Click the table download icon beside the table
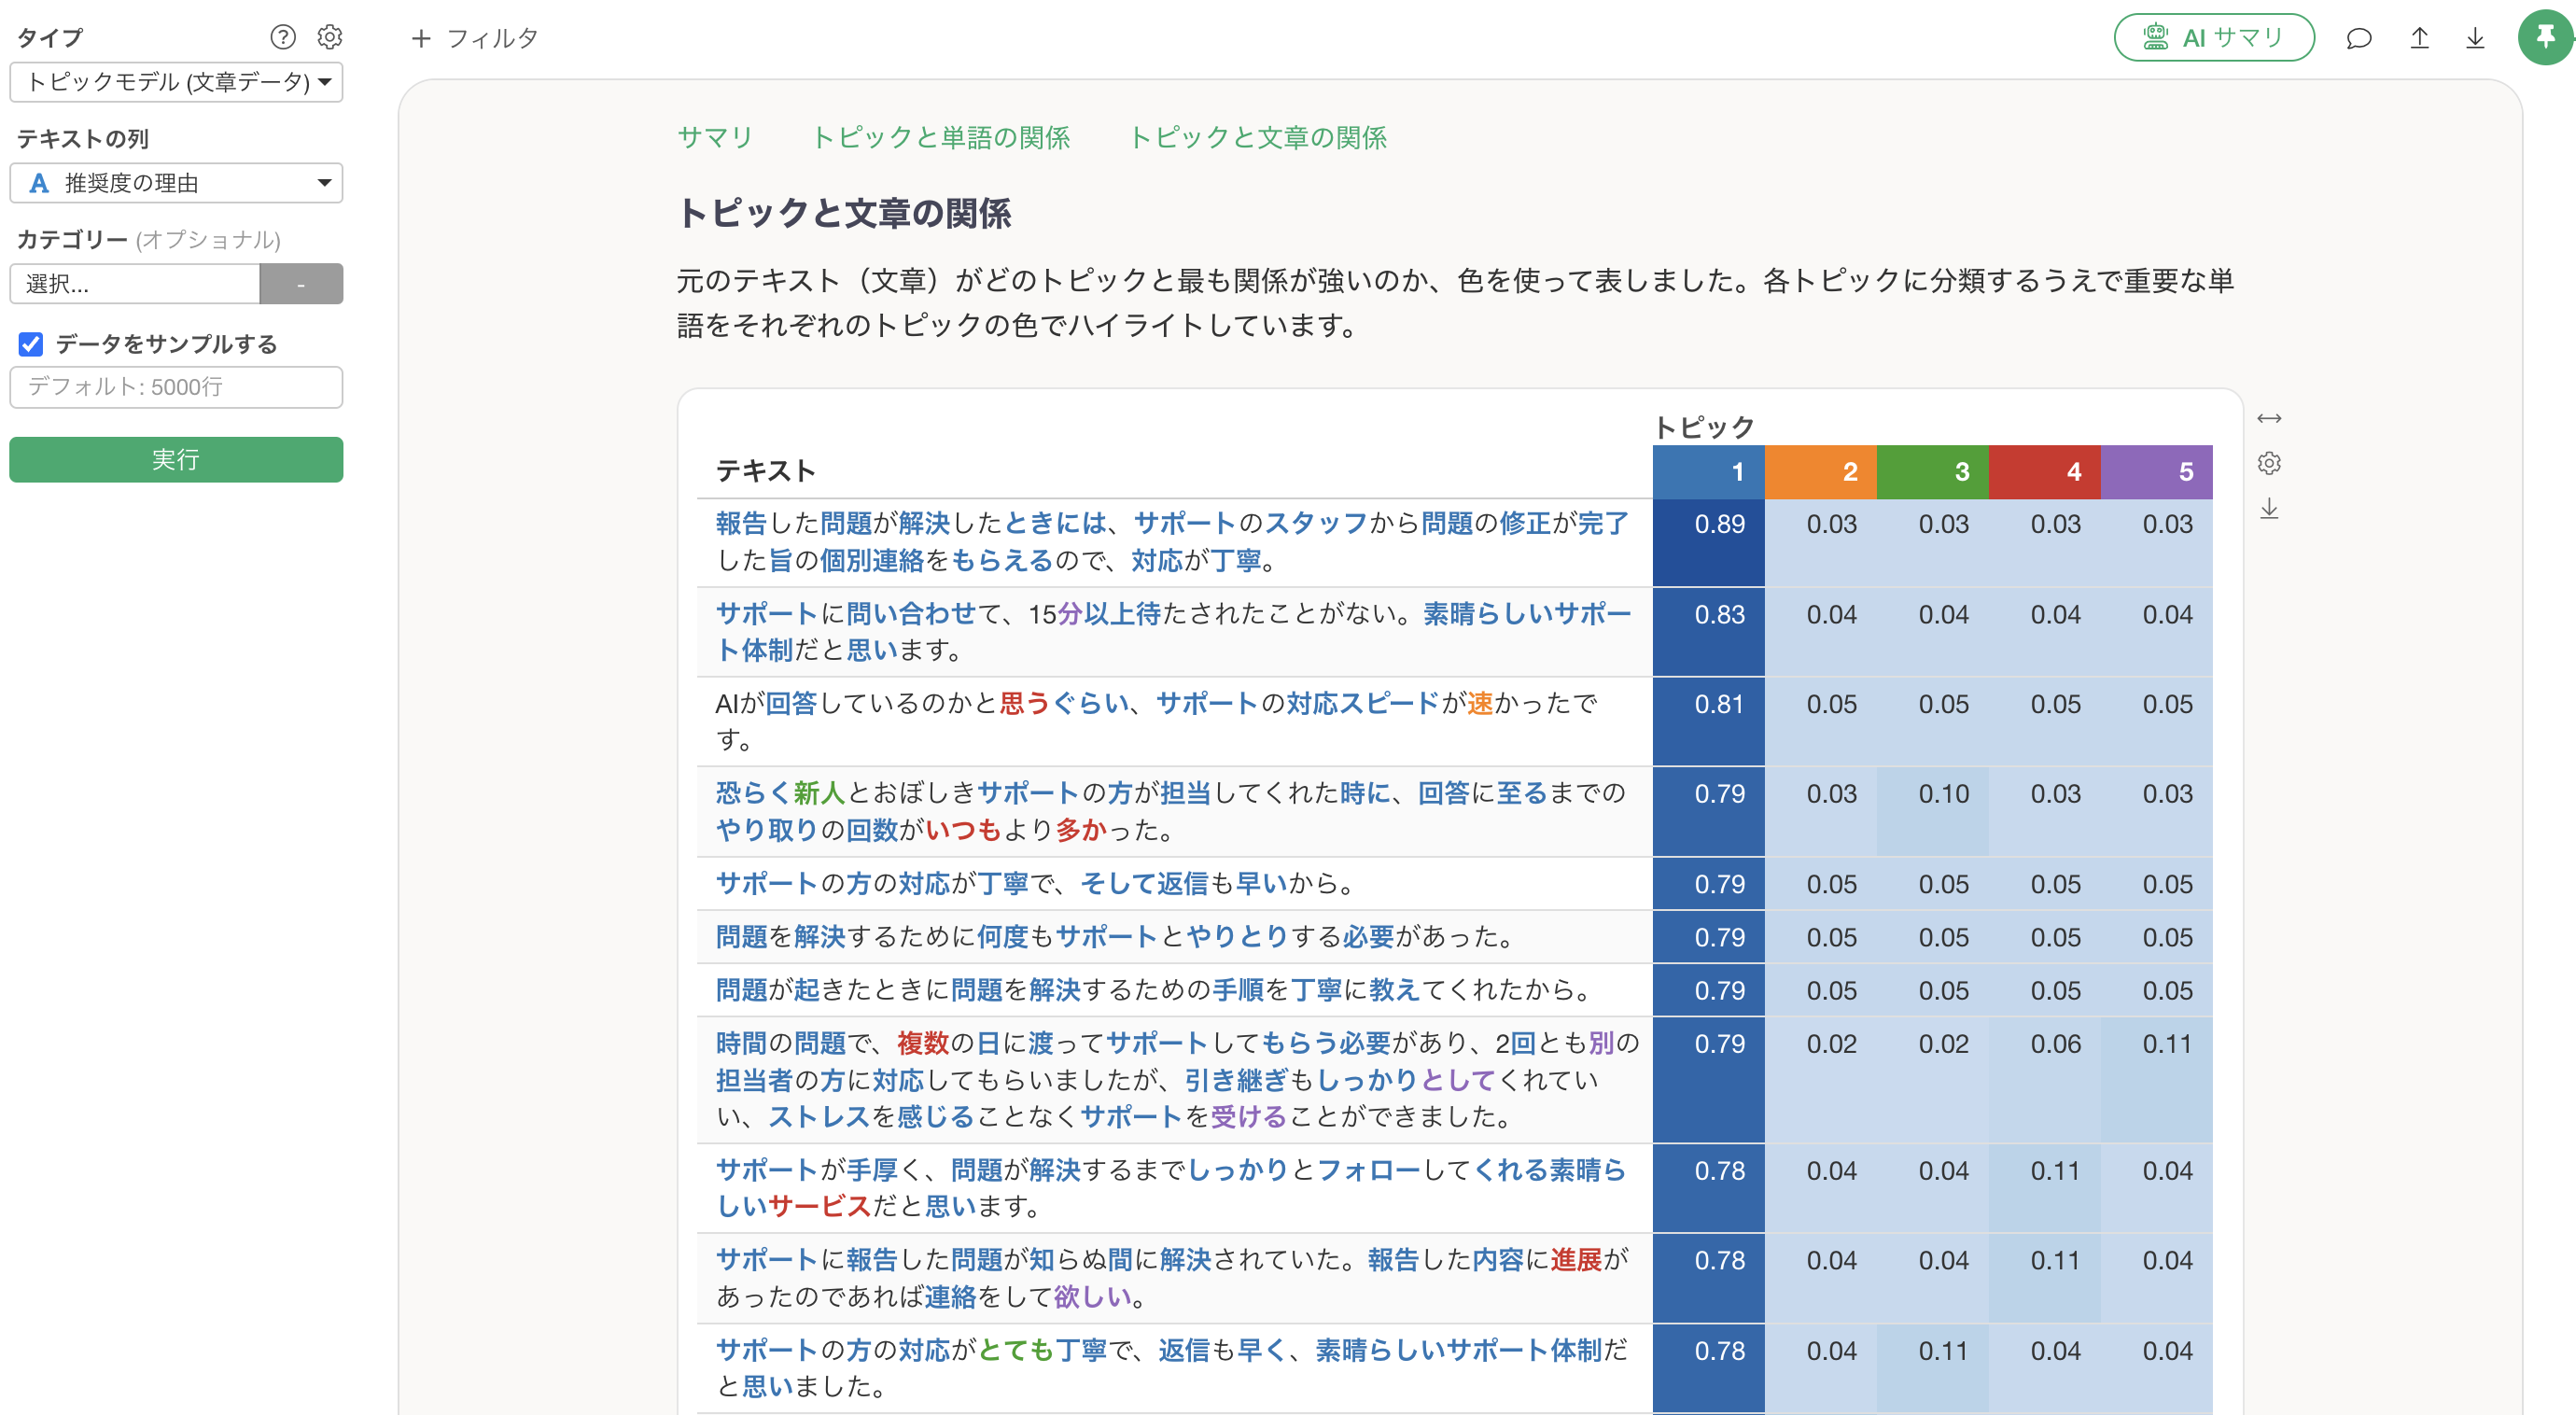2576x1415 pixels. pos(2269,509)
